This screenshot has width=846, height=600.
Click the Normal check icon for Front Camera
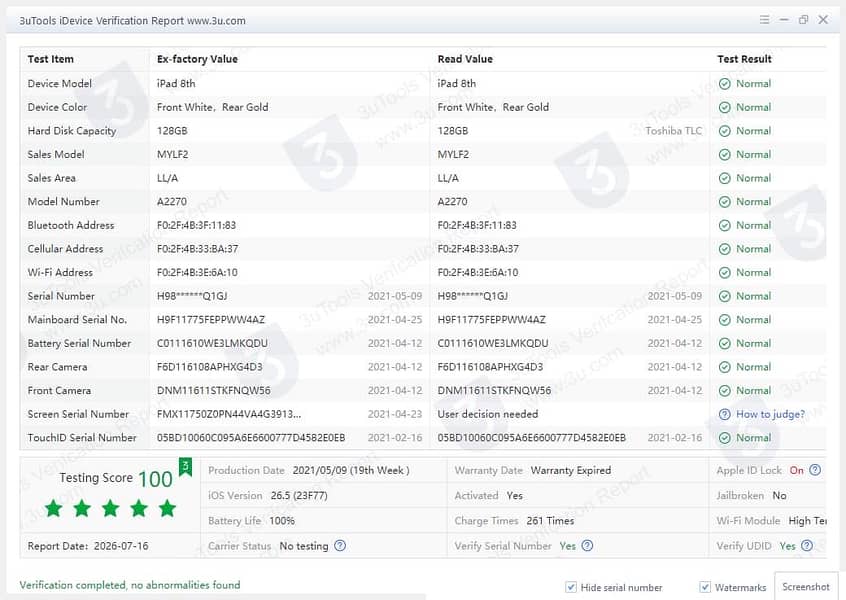tap(725, 391)
